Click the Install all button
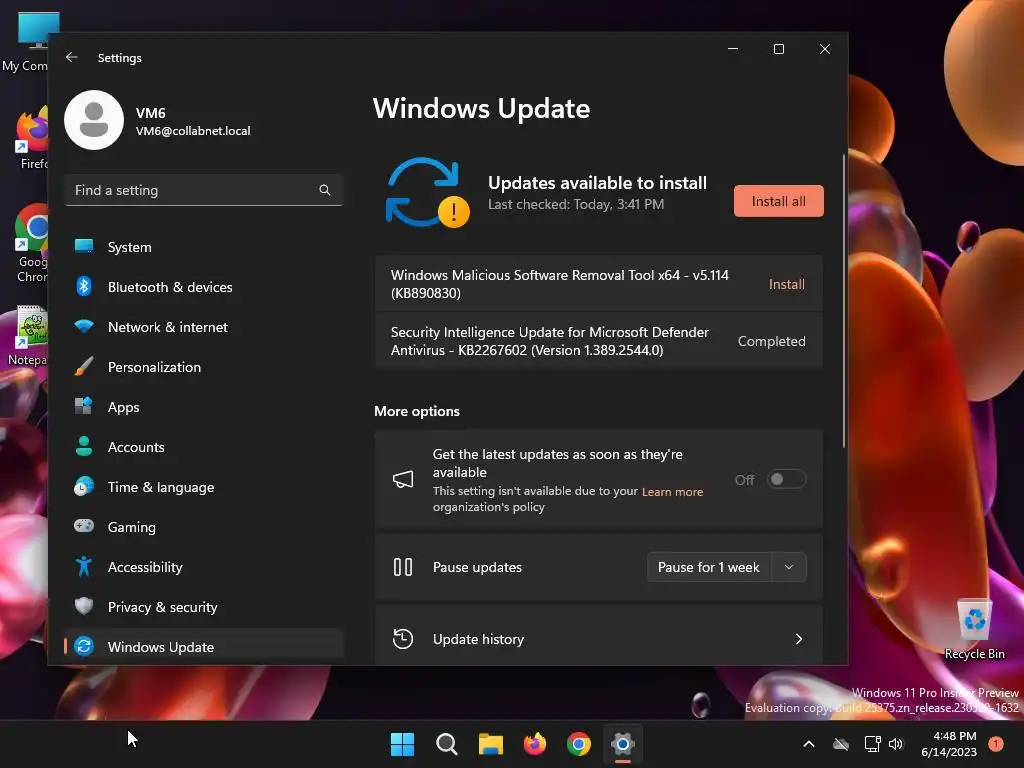Screen dimensions: 1024x768 [x=778, y=201]
